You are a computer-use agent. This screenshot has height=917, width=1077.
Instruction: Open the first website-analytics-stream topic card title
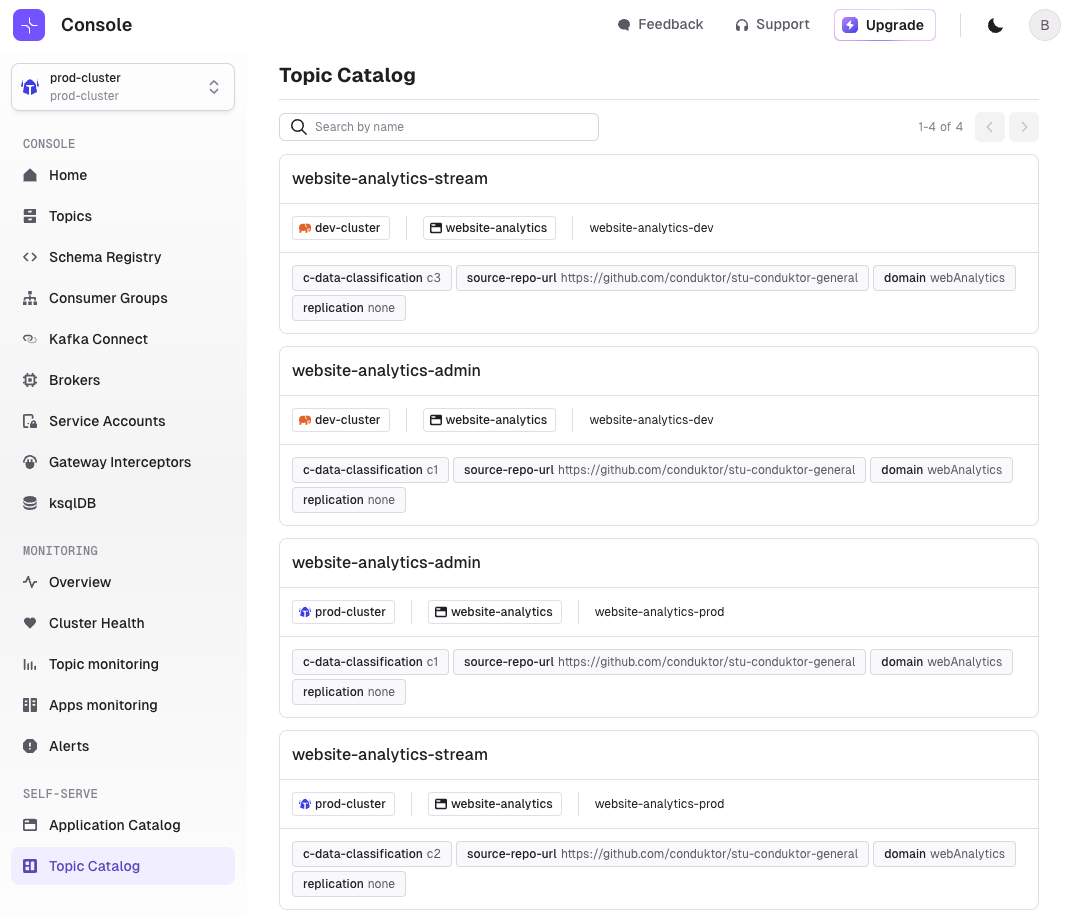389,179
